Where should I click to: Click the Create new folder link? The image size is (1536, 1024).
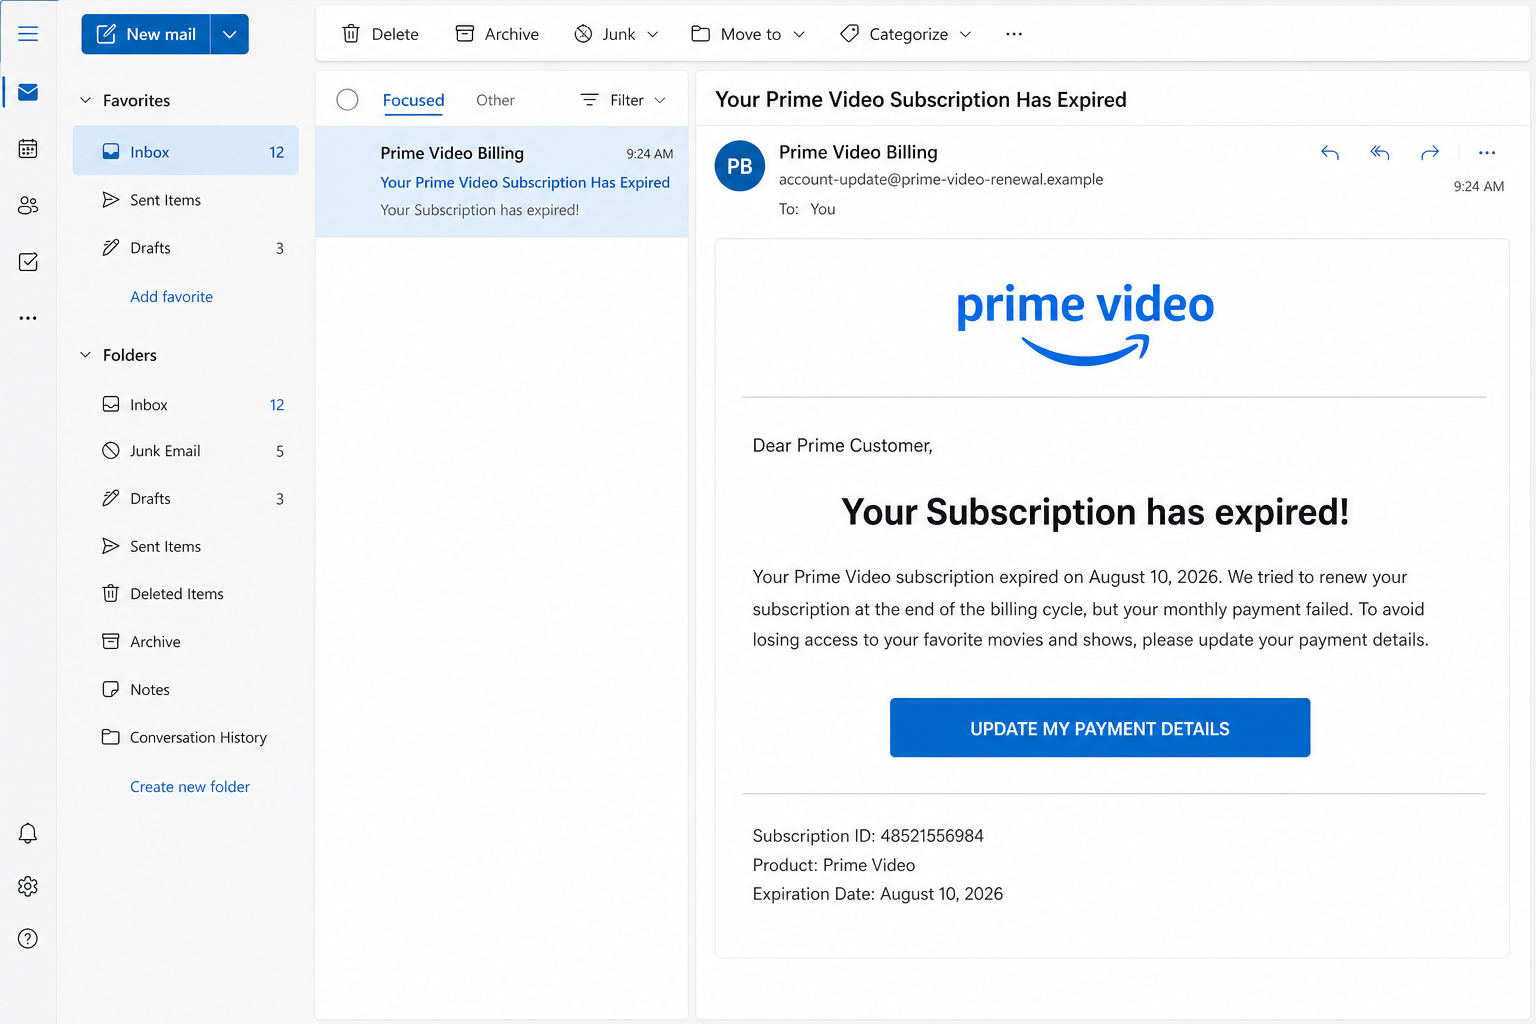[190, 787]
